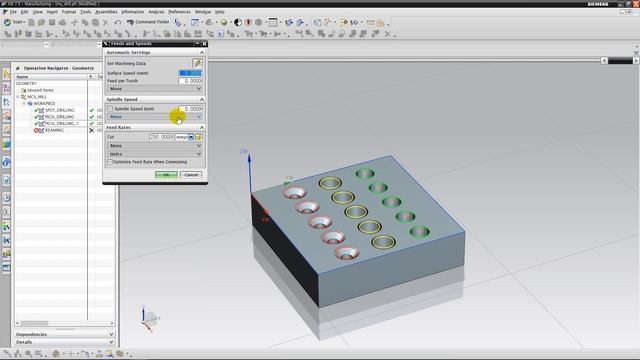Click the Save disk icon in the toolbar
Image resolution: width=640 pixels, height=360 pixels.
(x=52, y=22)
